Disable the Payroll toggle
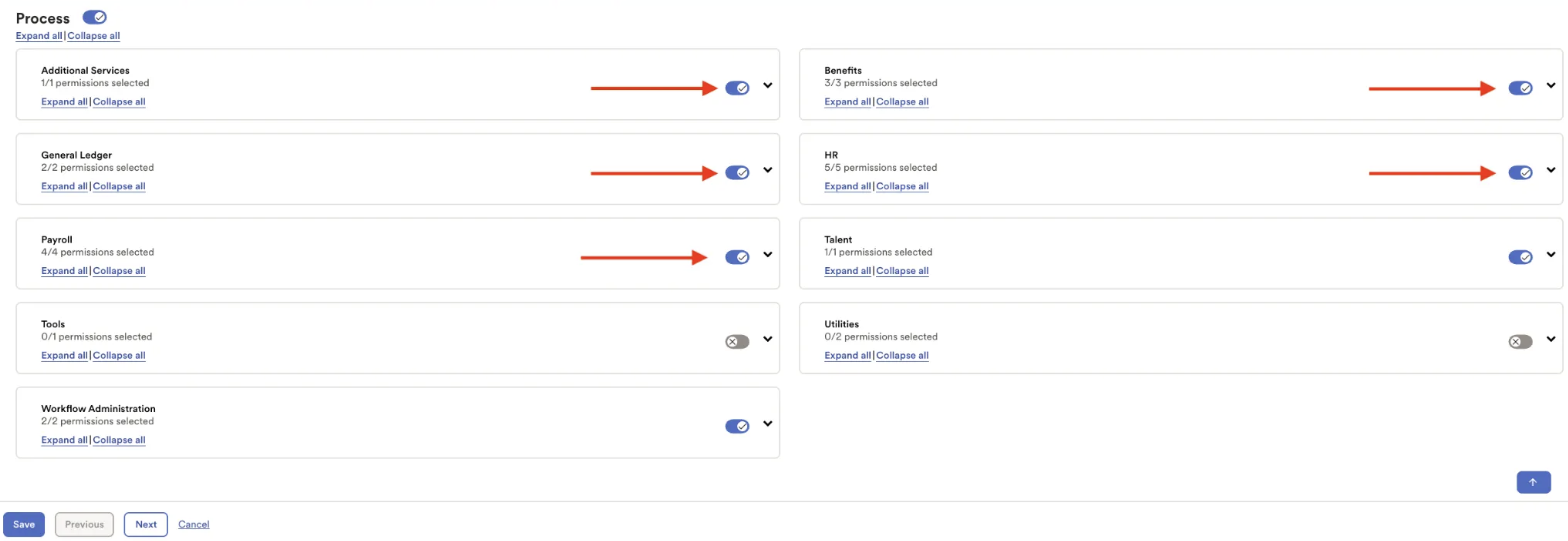Image resolution: width=1568 pixels, height=541 pixels. coord(737,257)
